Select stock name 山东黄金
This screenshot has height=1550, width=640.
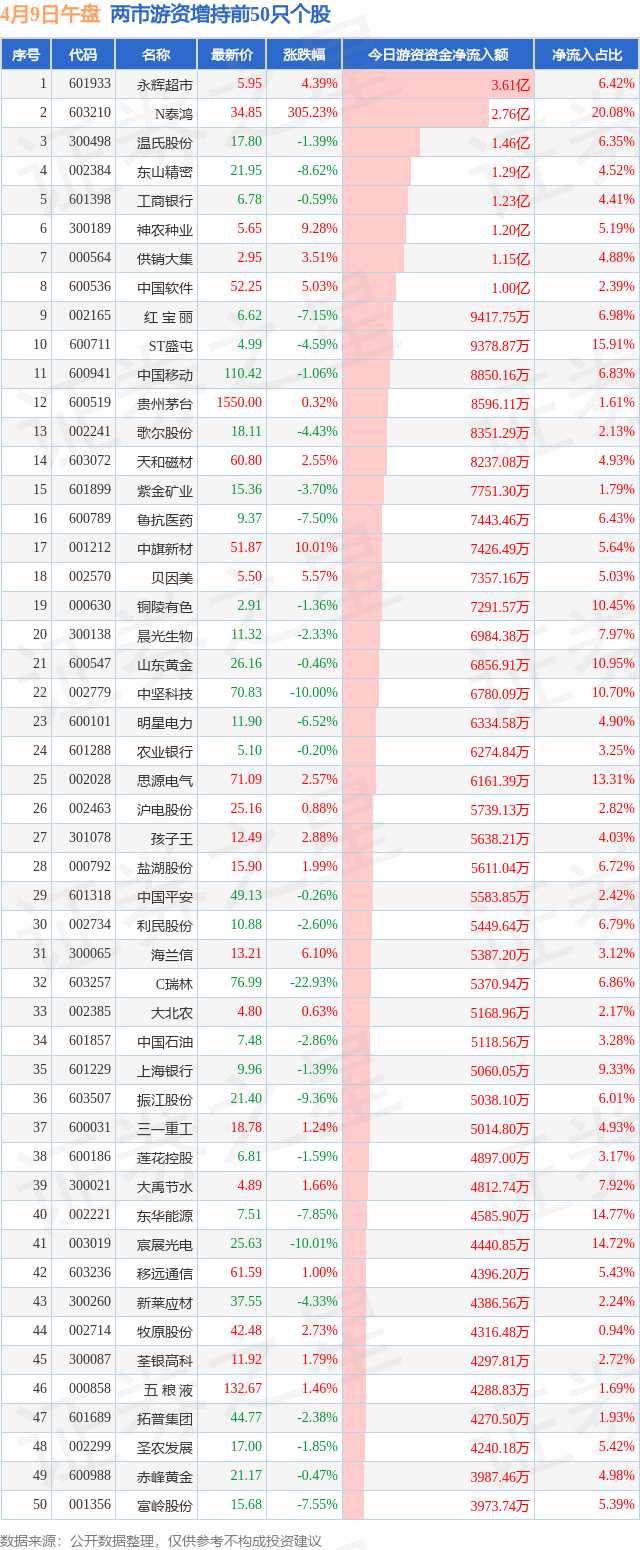tap(165, 664)
